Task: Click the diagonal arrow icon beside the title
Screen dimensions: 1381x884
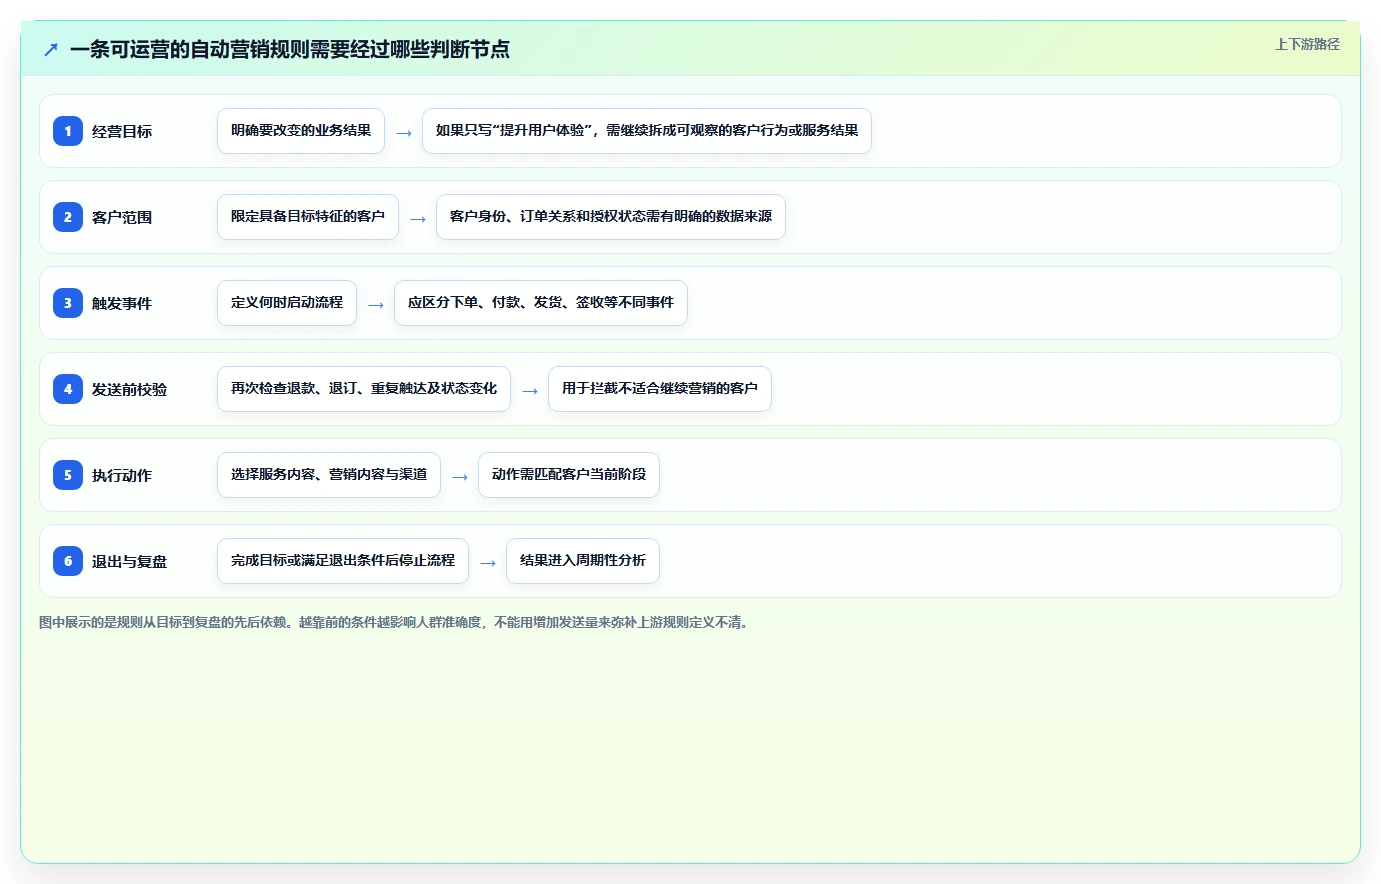Action: [x=51, y=49]
